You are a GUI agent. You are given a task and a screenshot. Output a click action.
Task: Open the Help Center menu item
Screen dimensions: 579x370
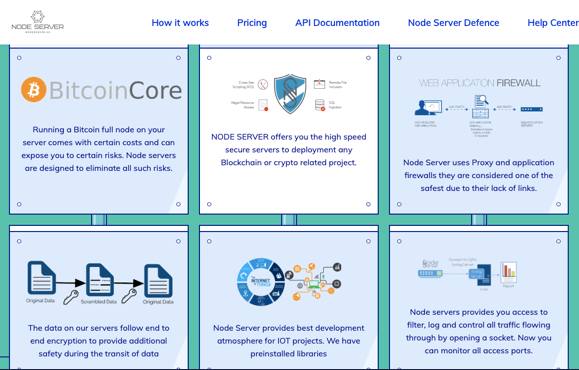coord(553,23)
